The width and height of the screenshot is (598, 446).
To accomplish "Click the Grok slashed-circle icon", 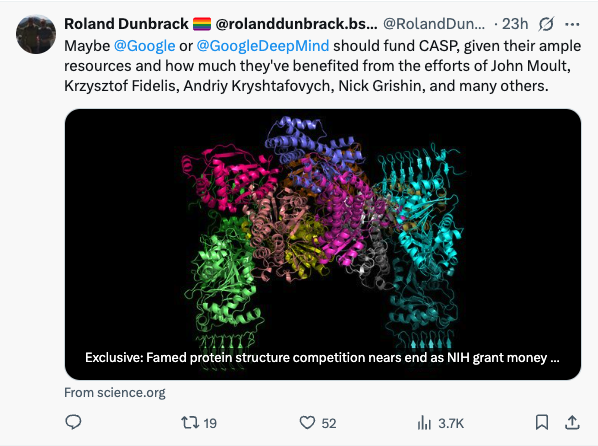I will (x=546, y=24).
